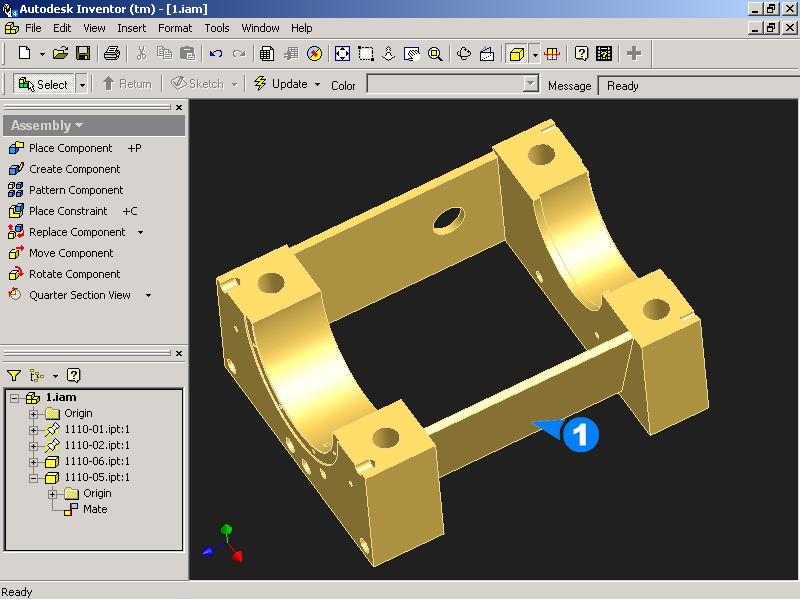Activate the Pan hand tool
This screenshot has height=600, width=800.
coord(389,54)
